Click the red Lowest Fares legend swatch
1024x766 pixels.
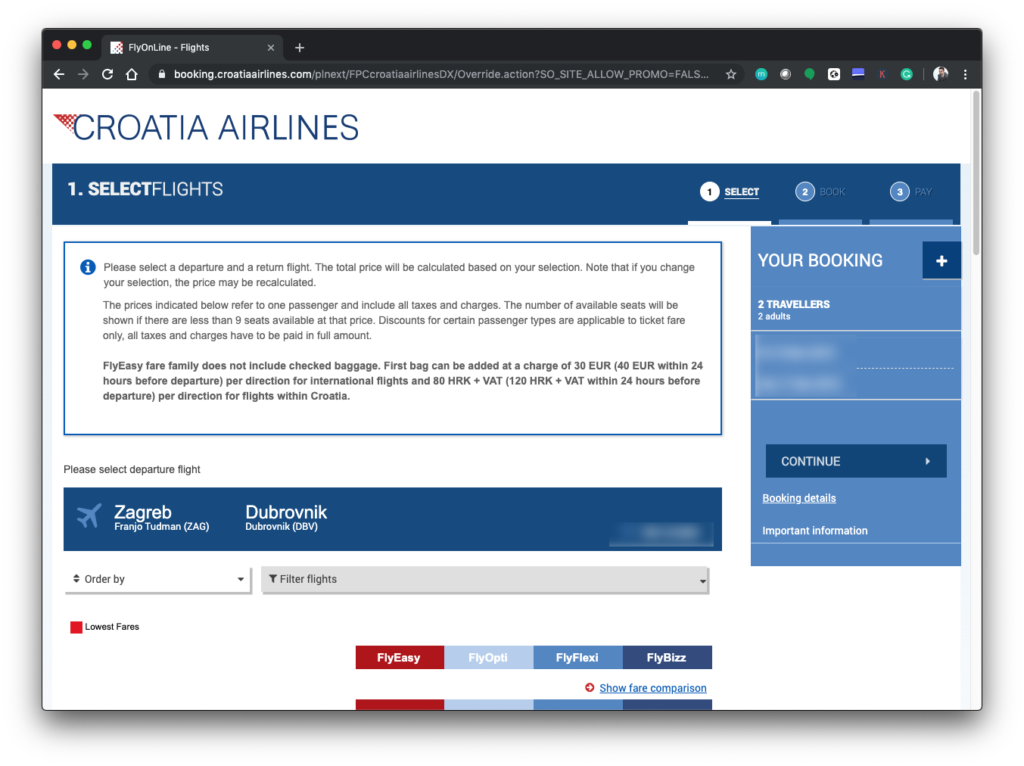click(76, 627)
